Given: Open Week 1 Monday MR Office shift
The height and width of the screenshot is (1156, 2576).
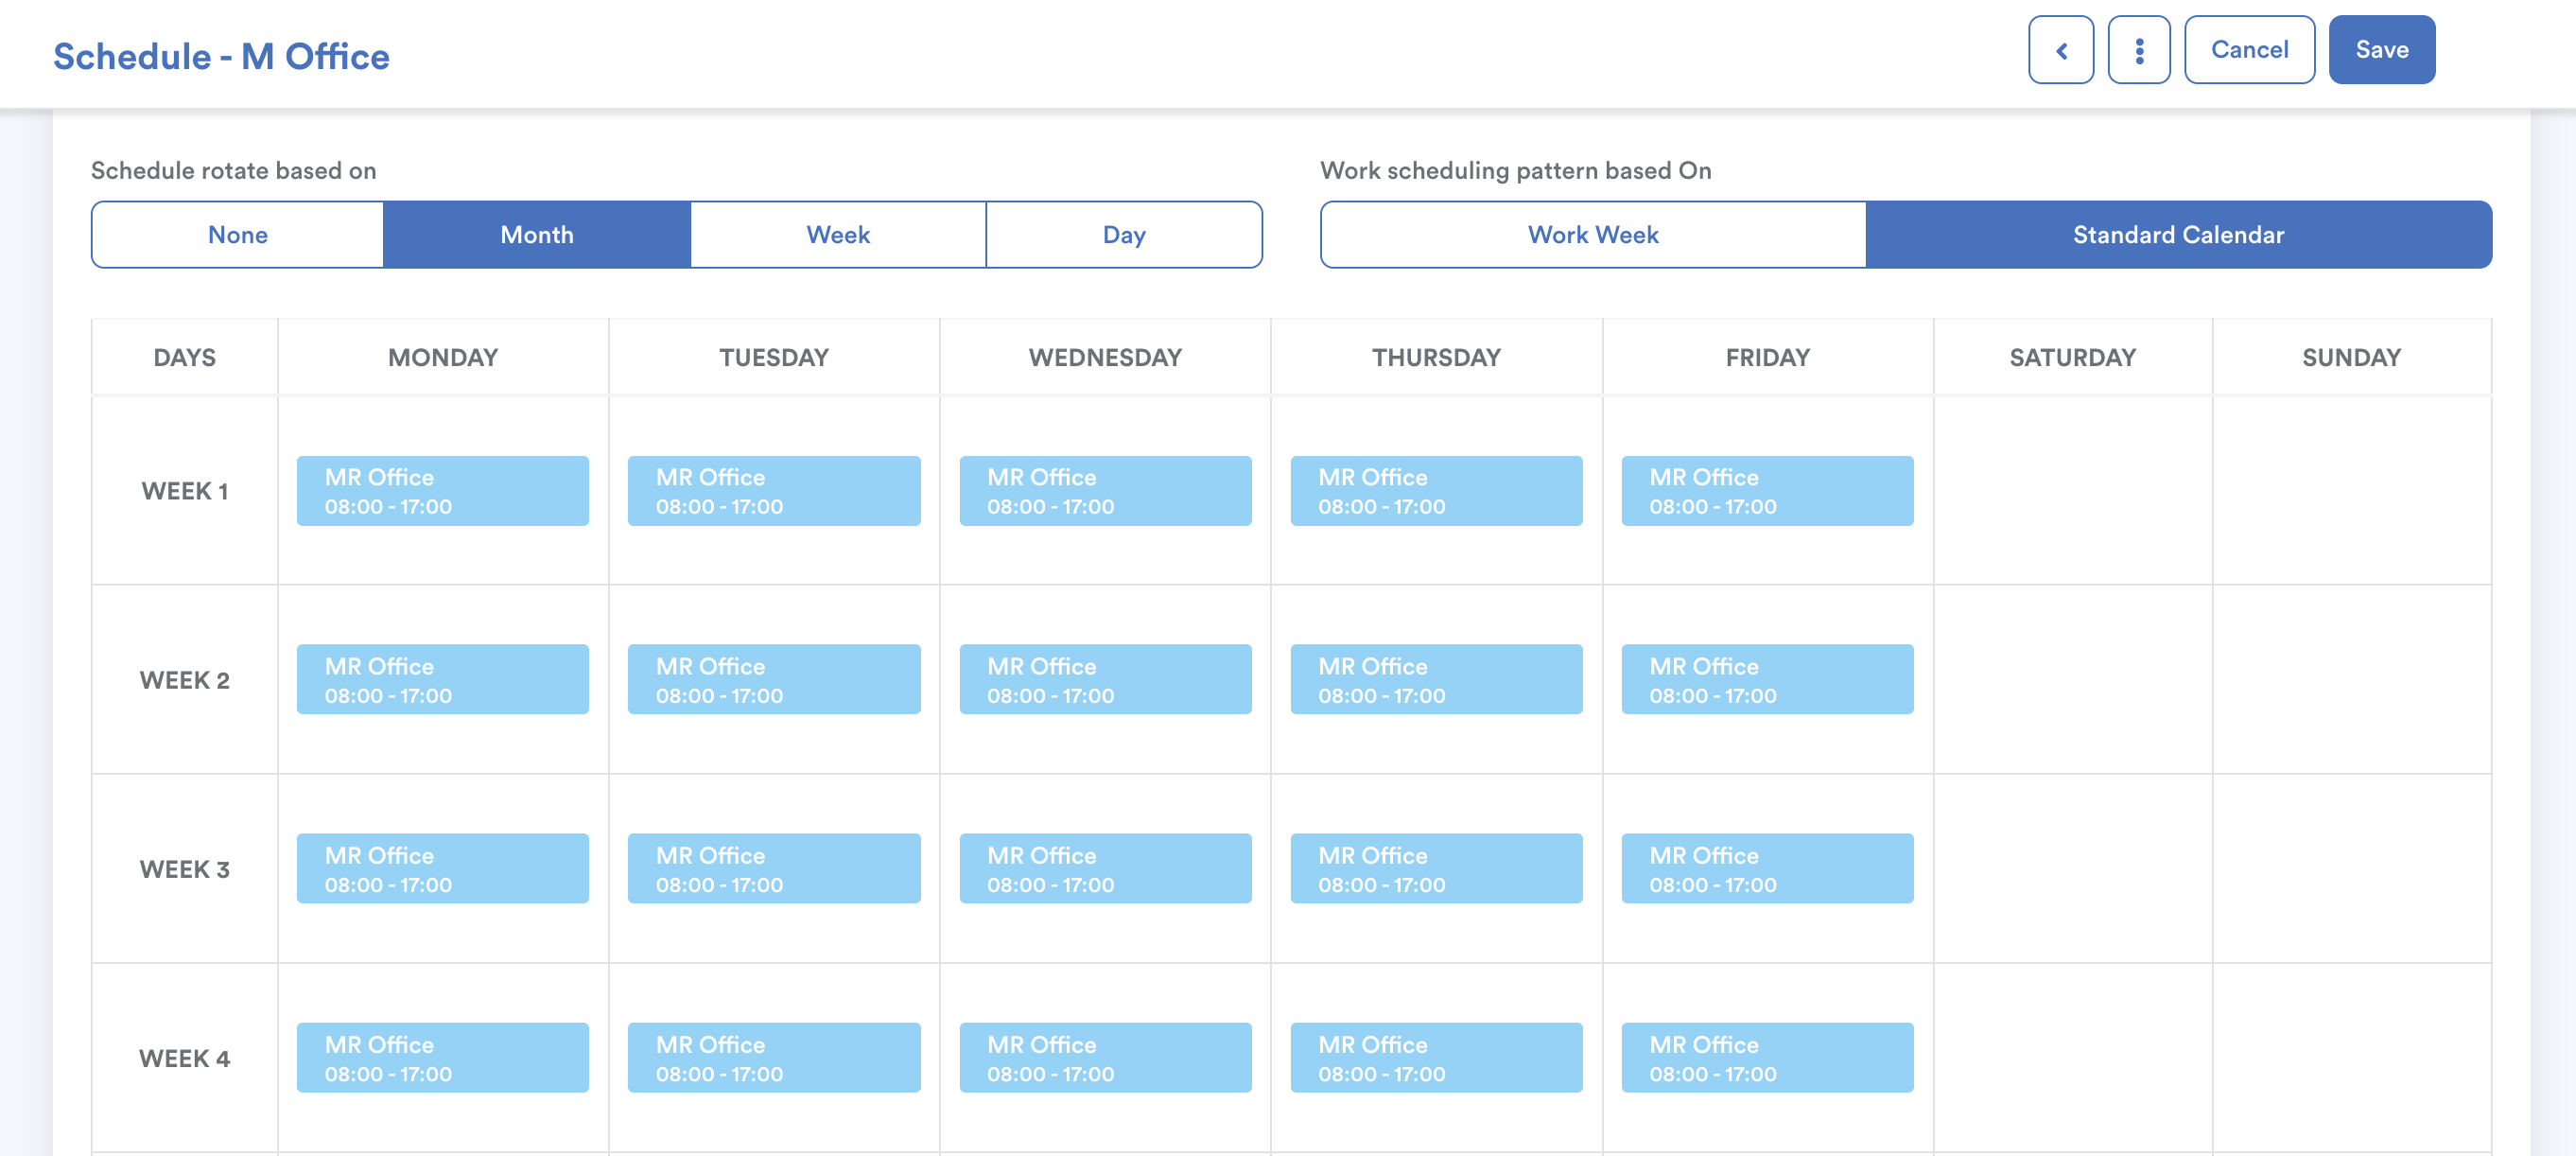Looking at the screenshot, I should point(442,491).
